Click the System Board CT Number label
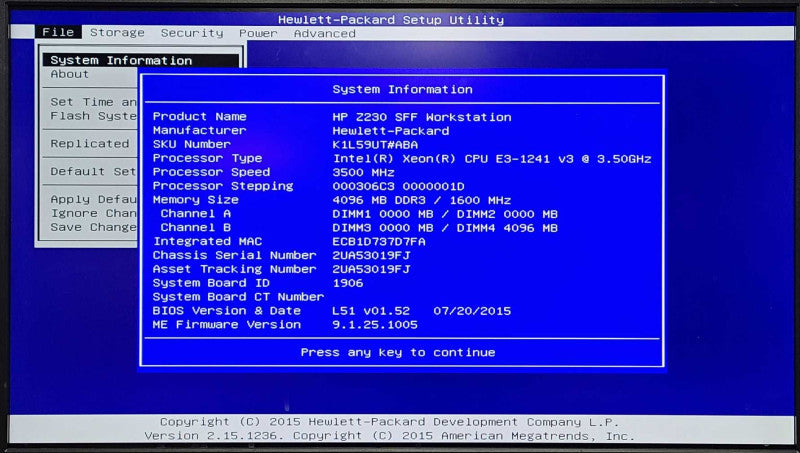Screen dimensions: 800x453 pyautogui.click(x=238, y=297)
